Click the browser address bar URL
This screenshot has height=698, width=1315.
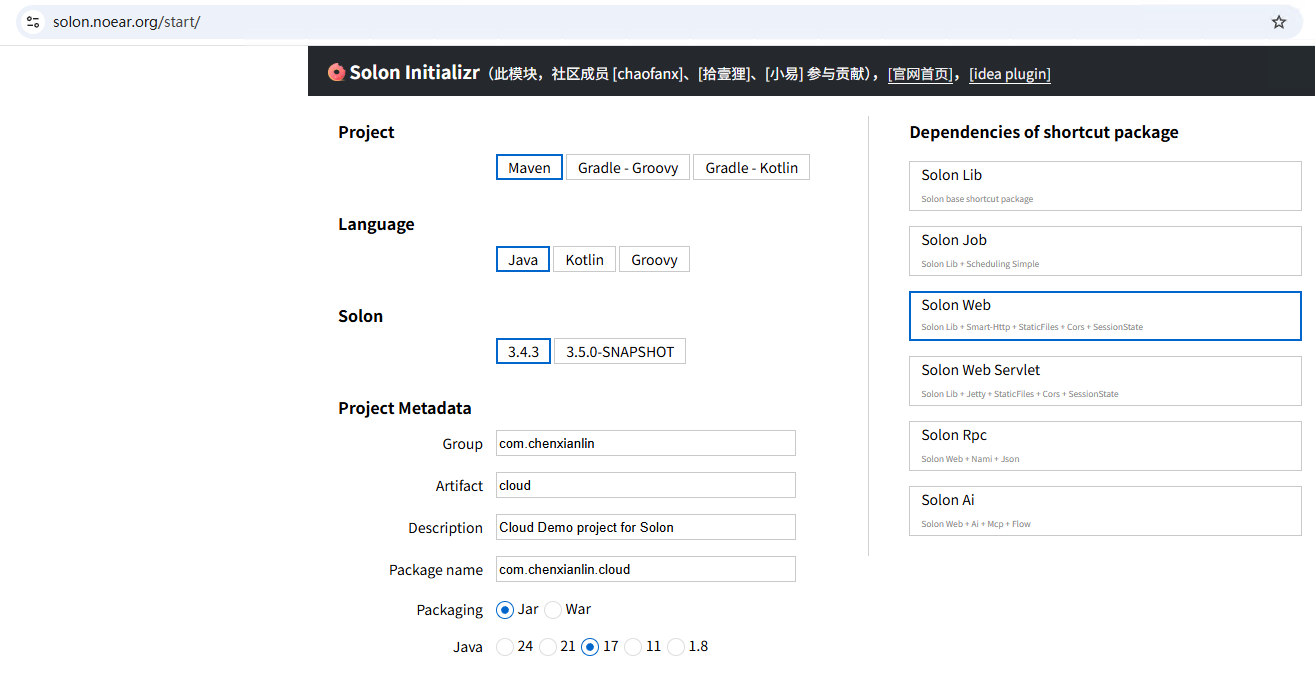point(126,22)
